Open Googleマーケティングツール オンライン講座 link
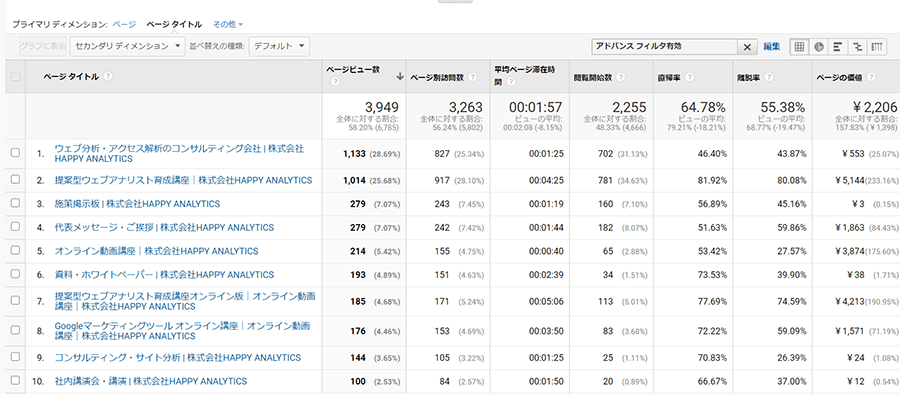 183,331
